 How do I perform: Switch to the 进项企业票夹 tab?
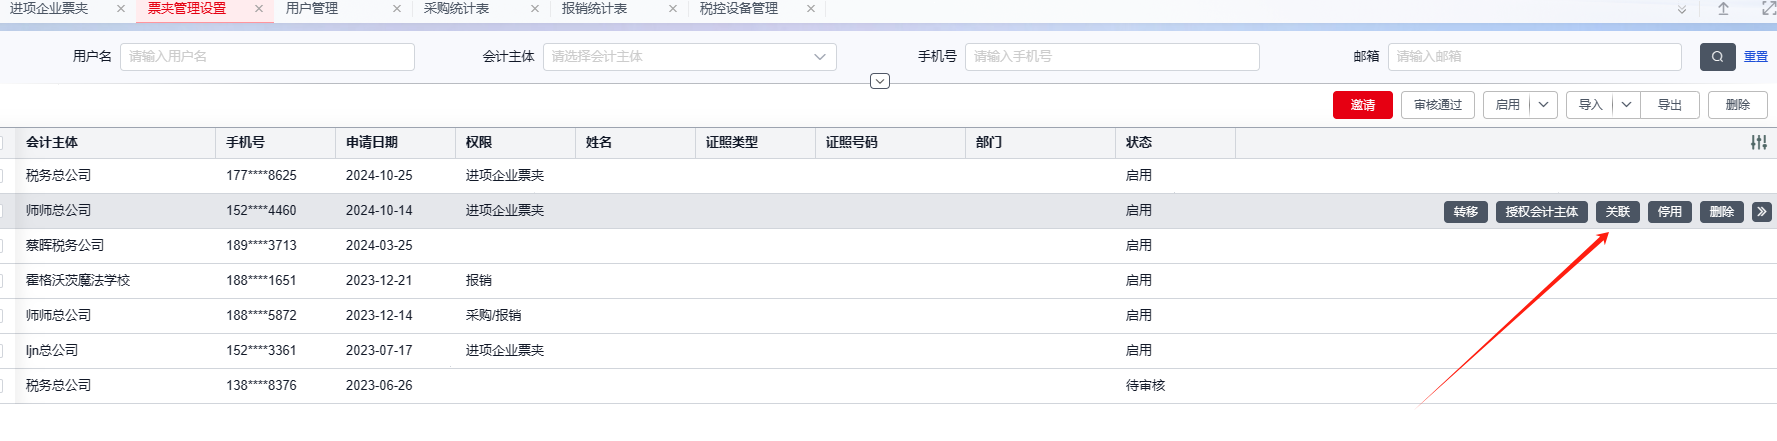click(x=50, y=9)
